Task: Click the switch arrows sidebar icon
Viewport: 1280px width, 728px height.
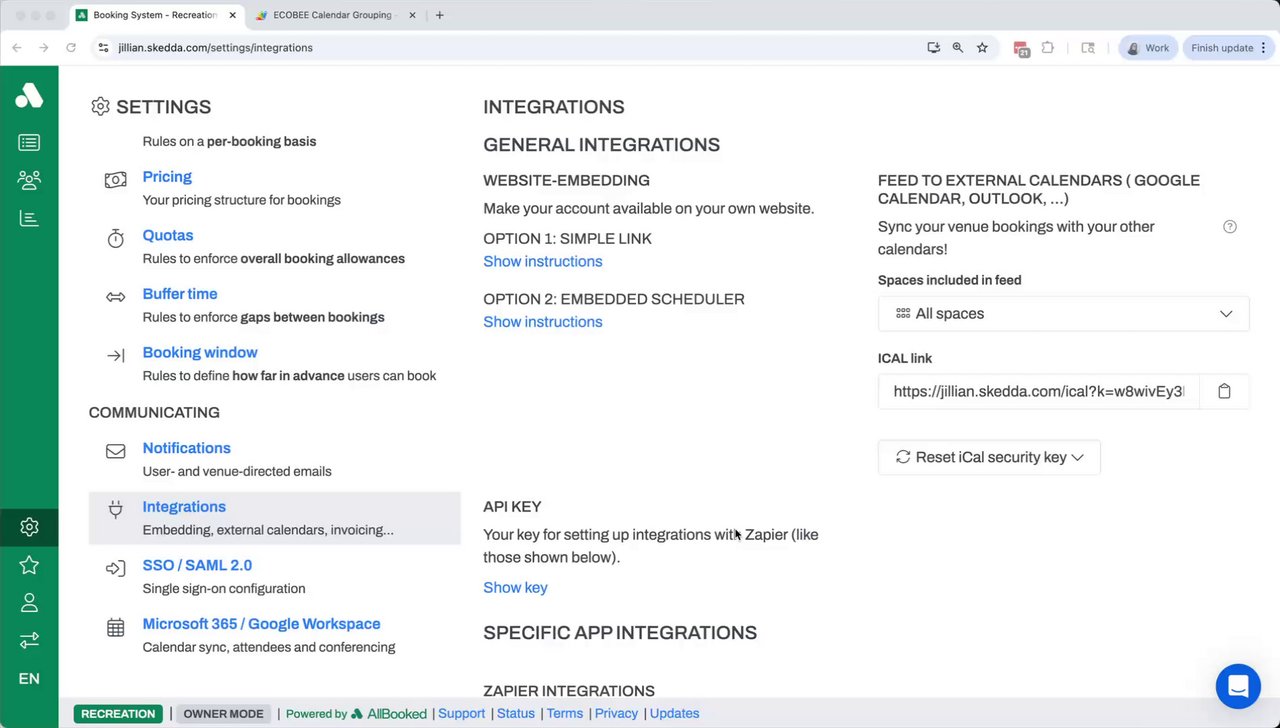Action: (29, 640)
